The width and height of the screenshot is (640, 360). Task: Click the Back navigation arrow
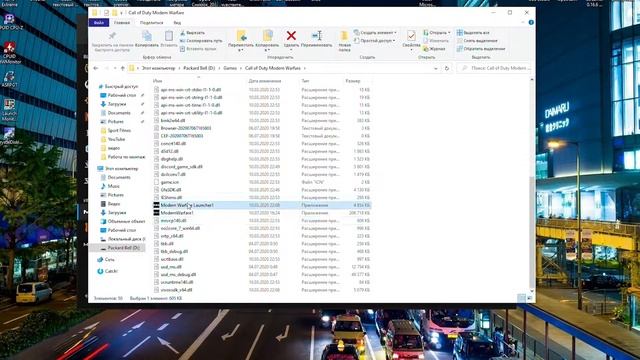pyautogui.click(x=96, y=68)
